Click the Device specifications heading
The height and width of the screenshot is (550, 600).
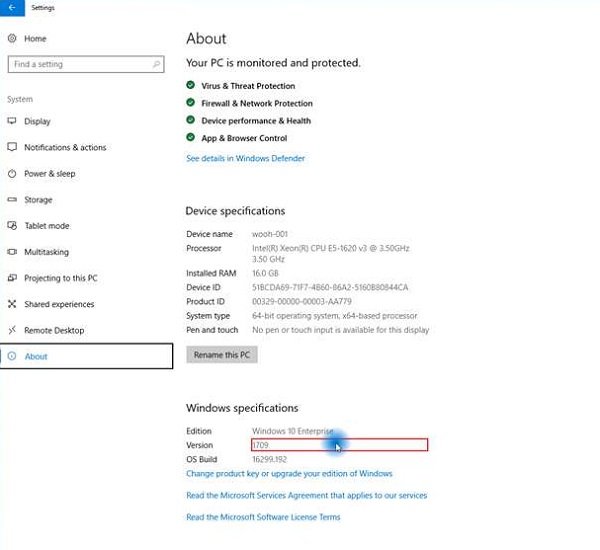click(235, 211)
